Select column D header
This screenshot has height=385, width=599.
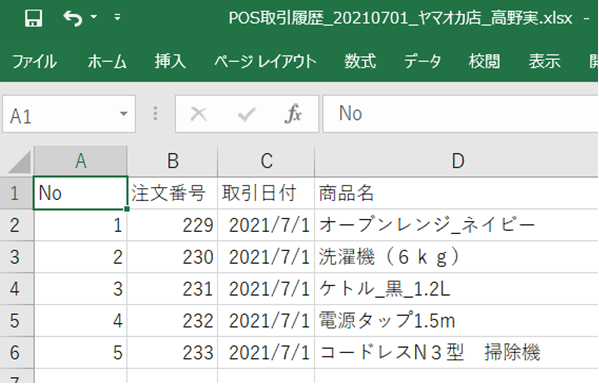coord(457,161)
